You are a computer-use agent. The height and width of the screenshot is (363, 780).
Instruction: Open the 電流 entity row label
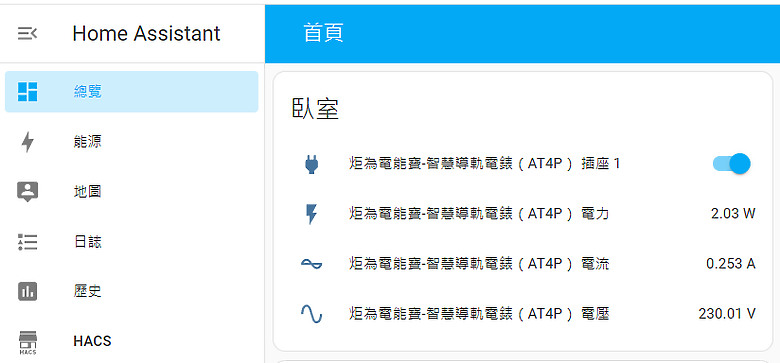(x=479, y=264)
